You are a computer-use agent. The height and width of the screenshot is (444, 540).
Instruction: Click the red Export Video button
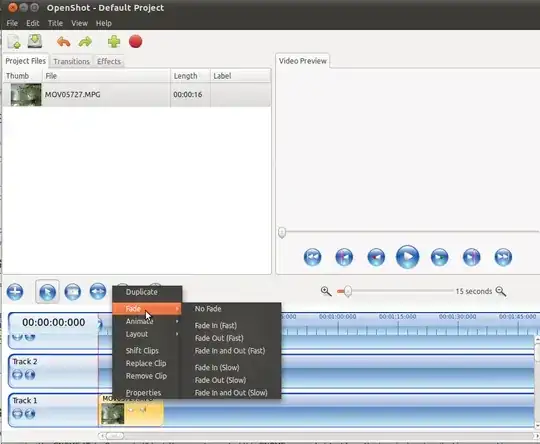click(x=135, y=42)
